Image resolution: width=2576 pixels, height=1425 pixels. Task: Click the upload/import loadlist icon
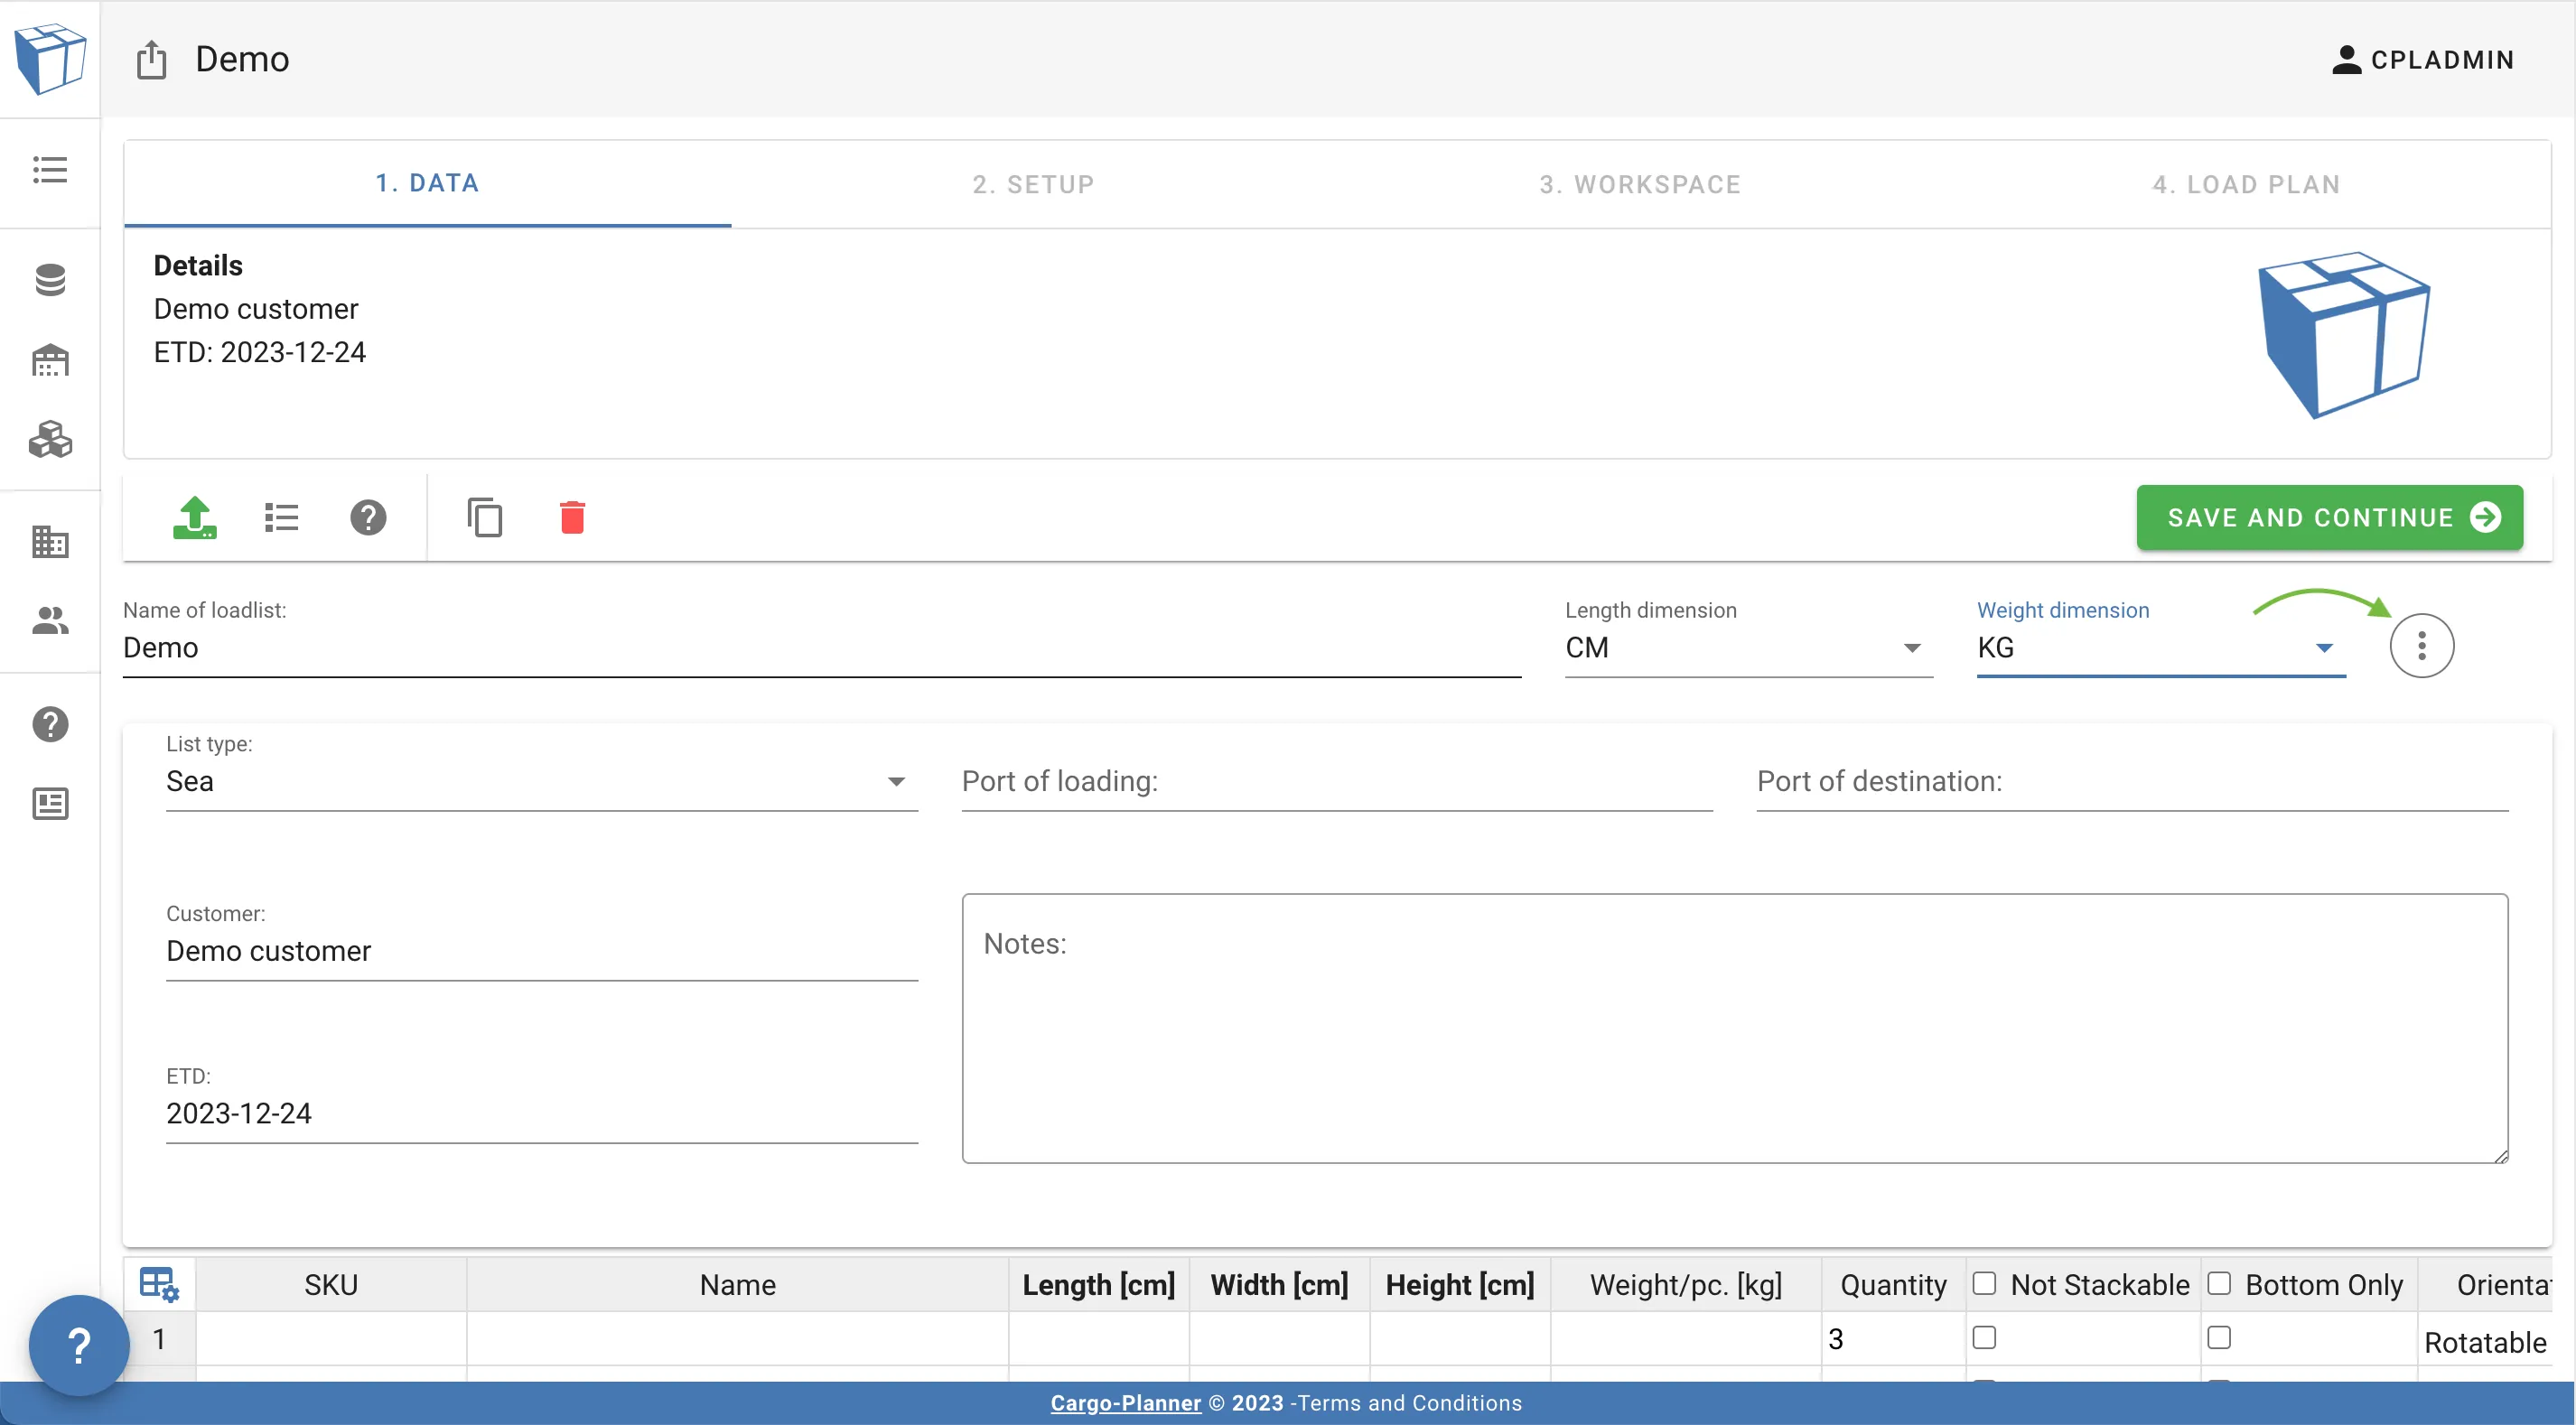click(x=193, y=516)
